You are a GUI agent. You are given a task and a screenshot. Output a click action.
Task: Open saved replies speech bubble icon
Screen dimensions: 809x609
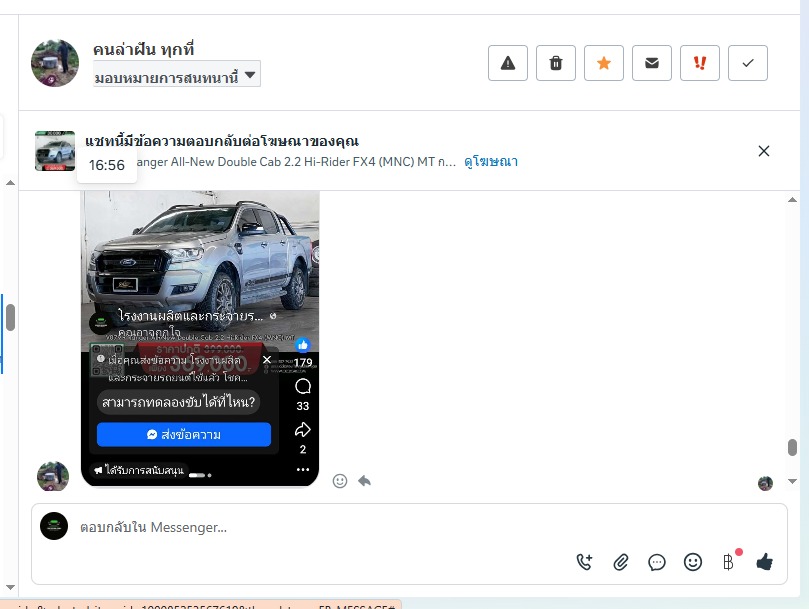tap(656, 562)
